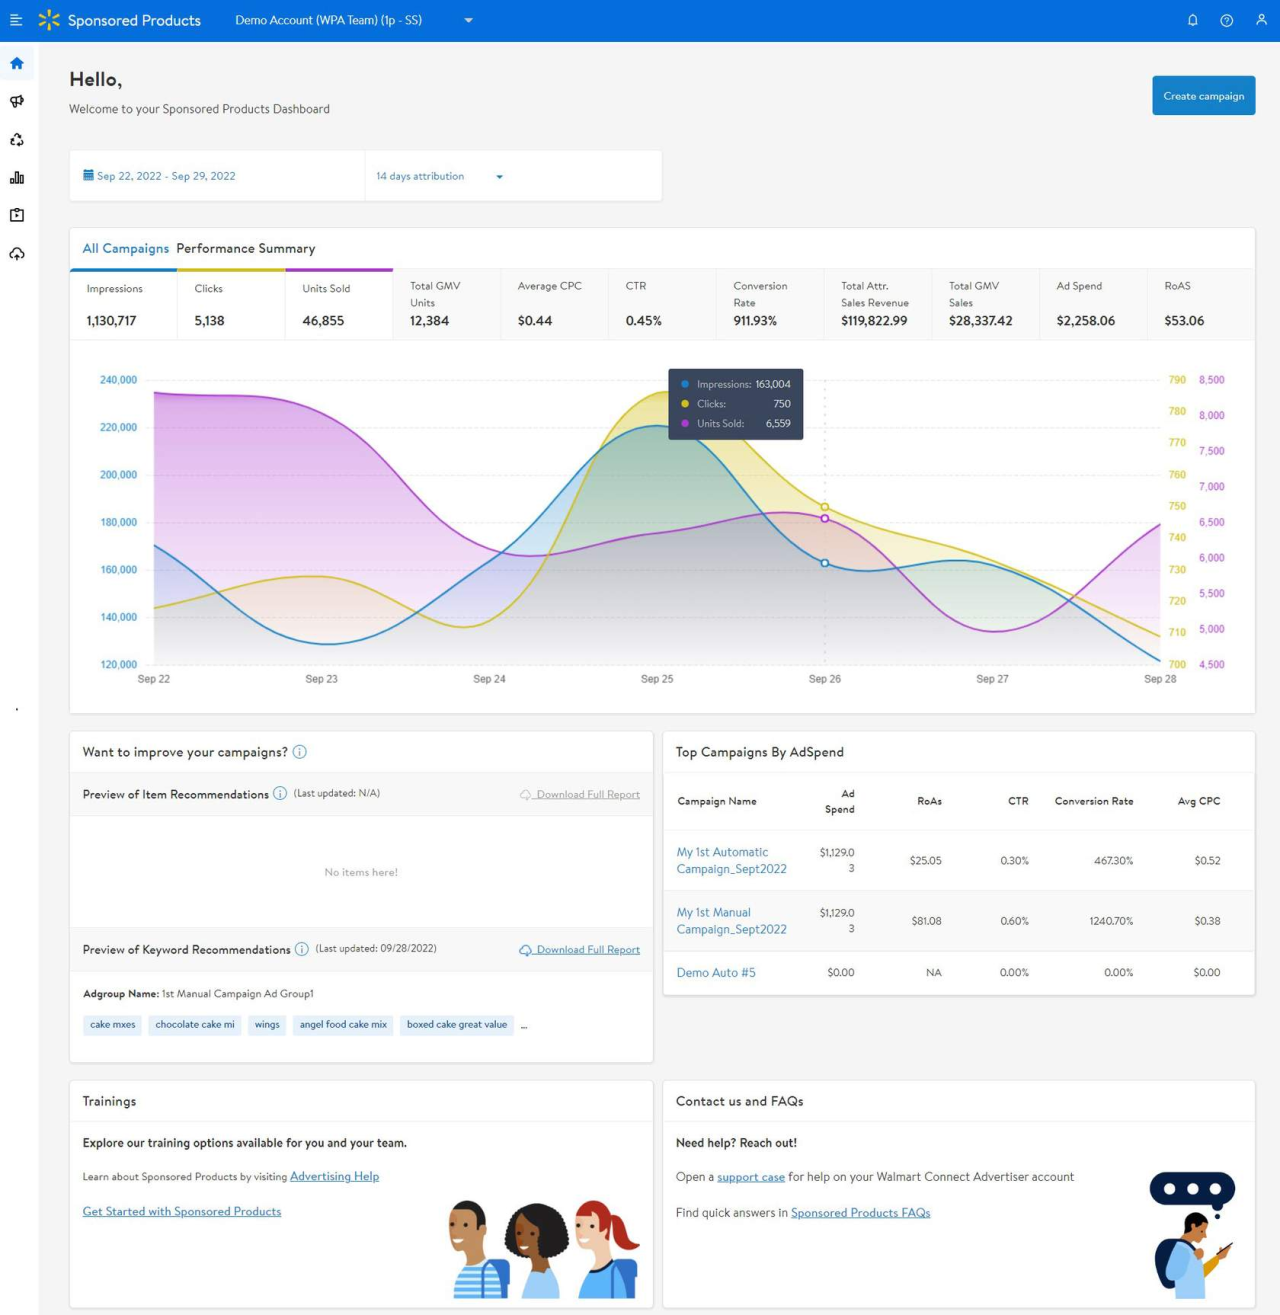Toggle the Impressions metric on the chart
Screen dimensions: 1280x1315
tap(123, 305)
